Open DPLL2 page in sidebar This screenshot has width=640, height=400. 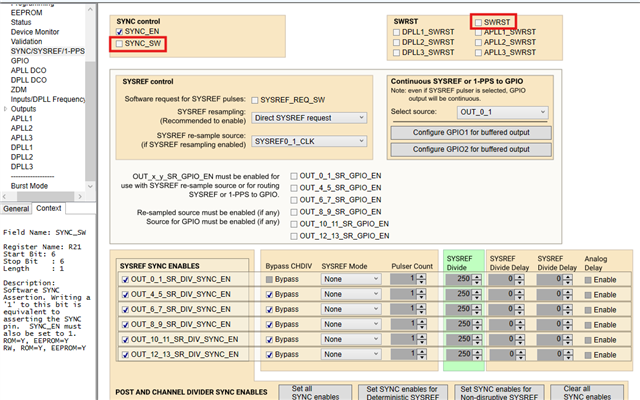click(x=22, y=157)
